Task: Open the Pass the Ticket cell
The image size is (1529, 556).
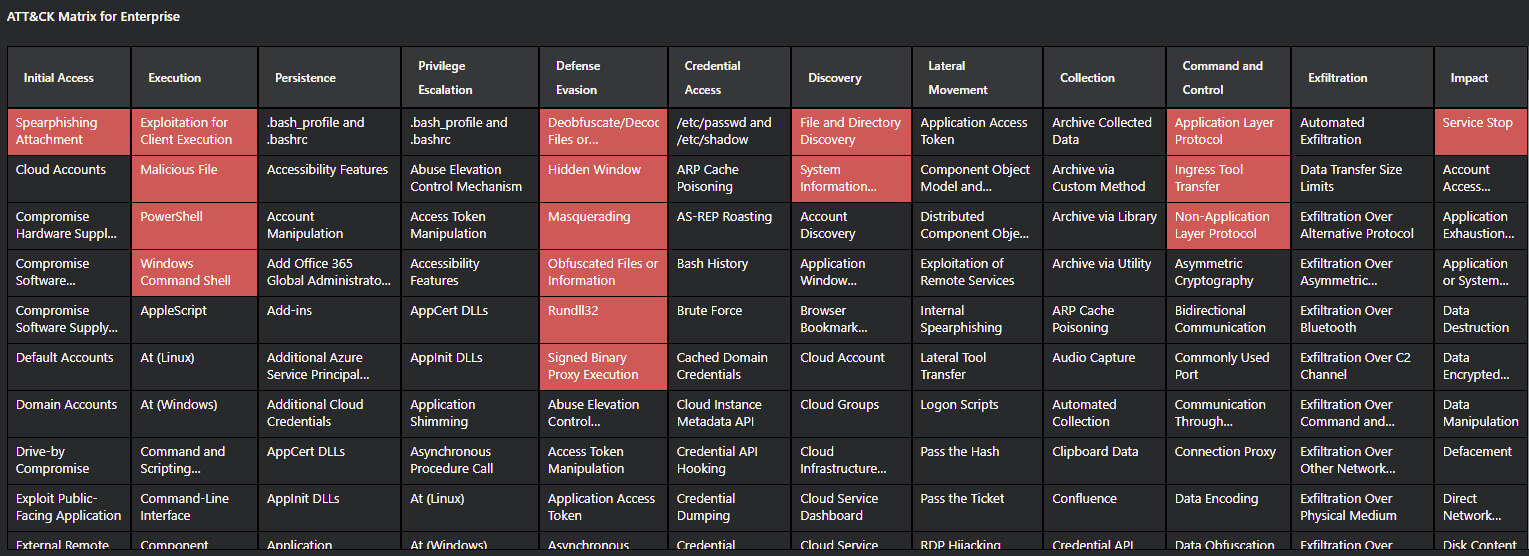Action: point(977,508)
